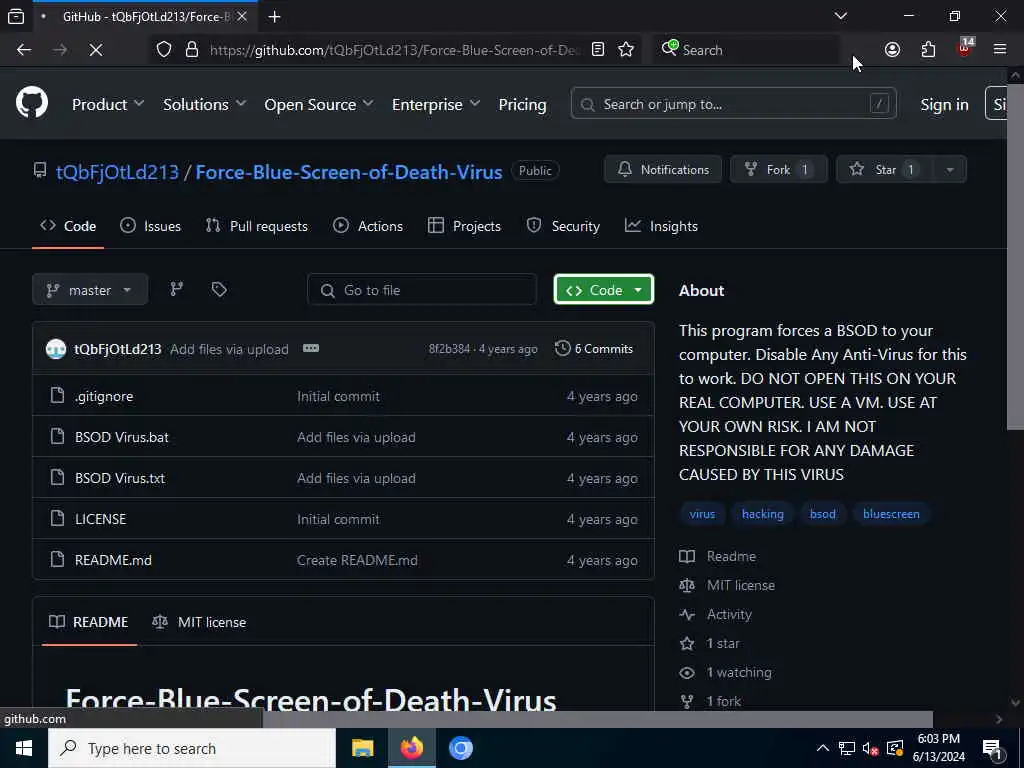Open Activity link in About sidebar
This screenshot has width=1024, height=768.
(x=729, y=614)
